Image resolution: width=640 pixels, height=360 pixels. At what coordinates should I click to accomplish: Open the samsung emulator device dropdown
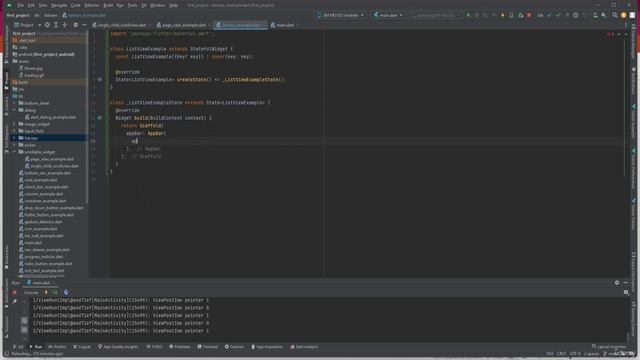(435, 15)
